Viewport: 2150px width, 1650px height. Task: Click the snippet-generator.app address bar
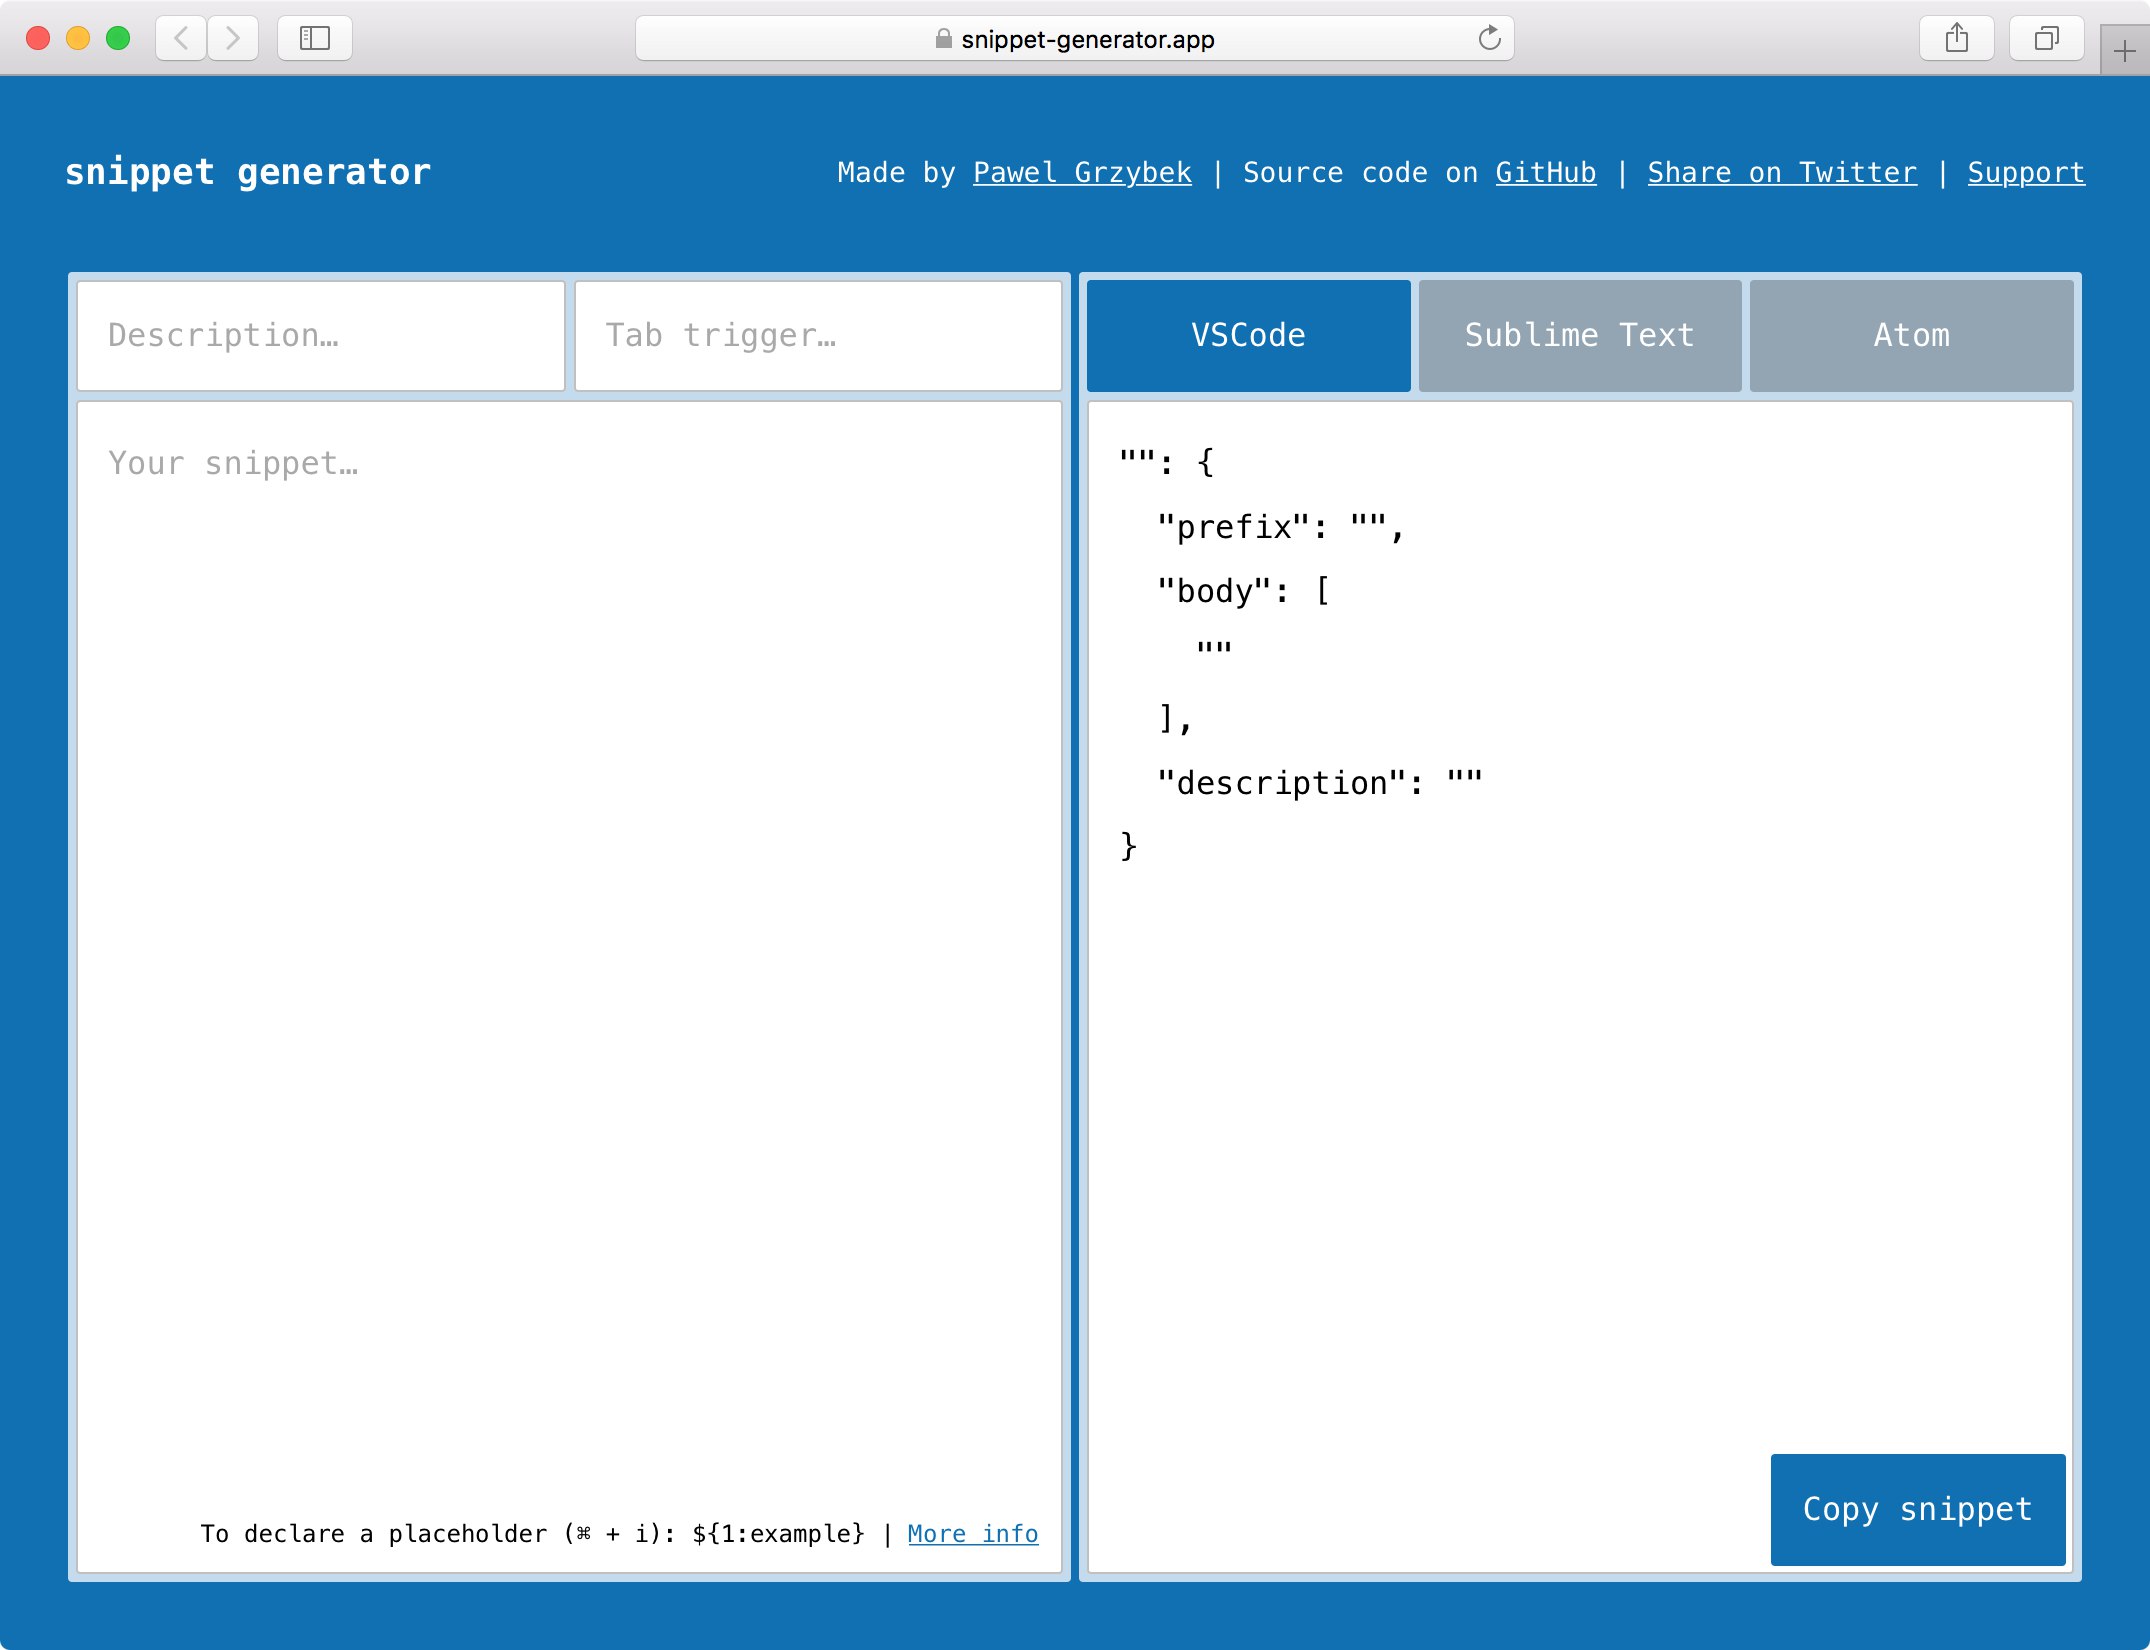point(1074,39)
